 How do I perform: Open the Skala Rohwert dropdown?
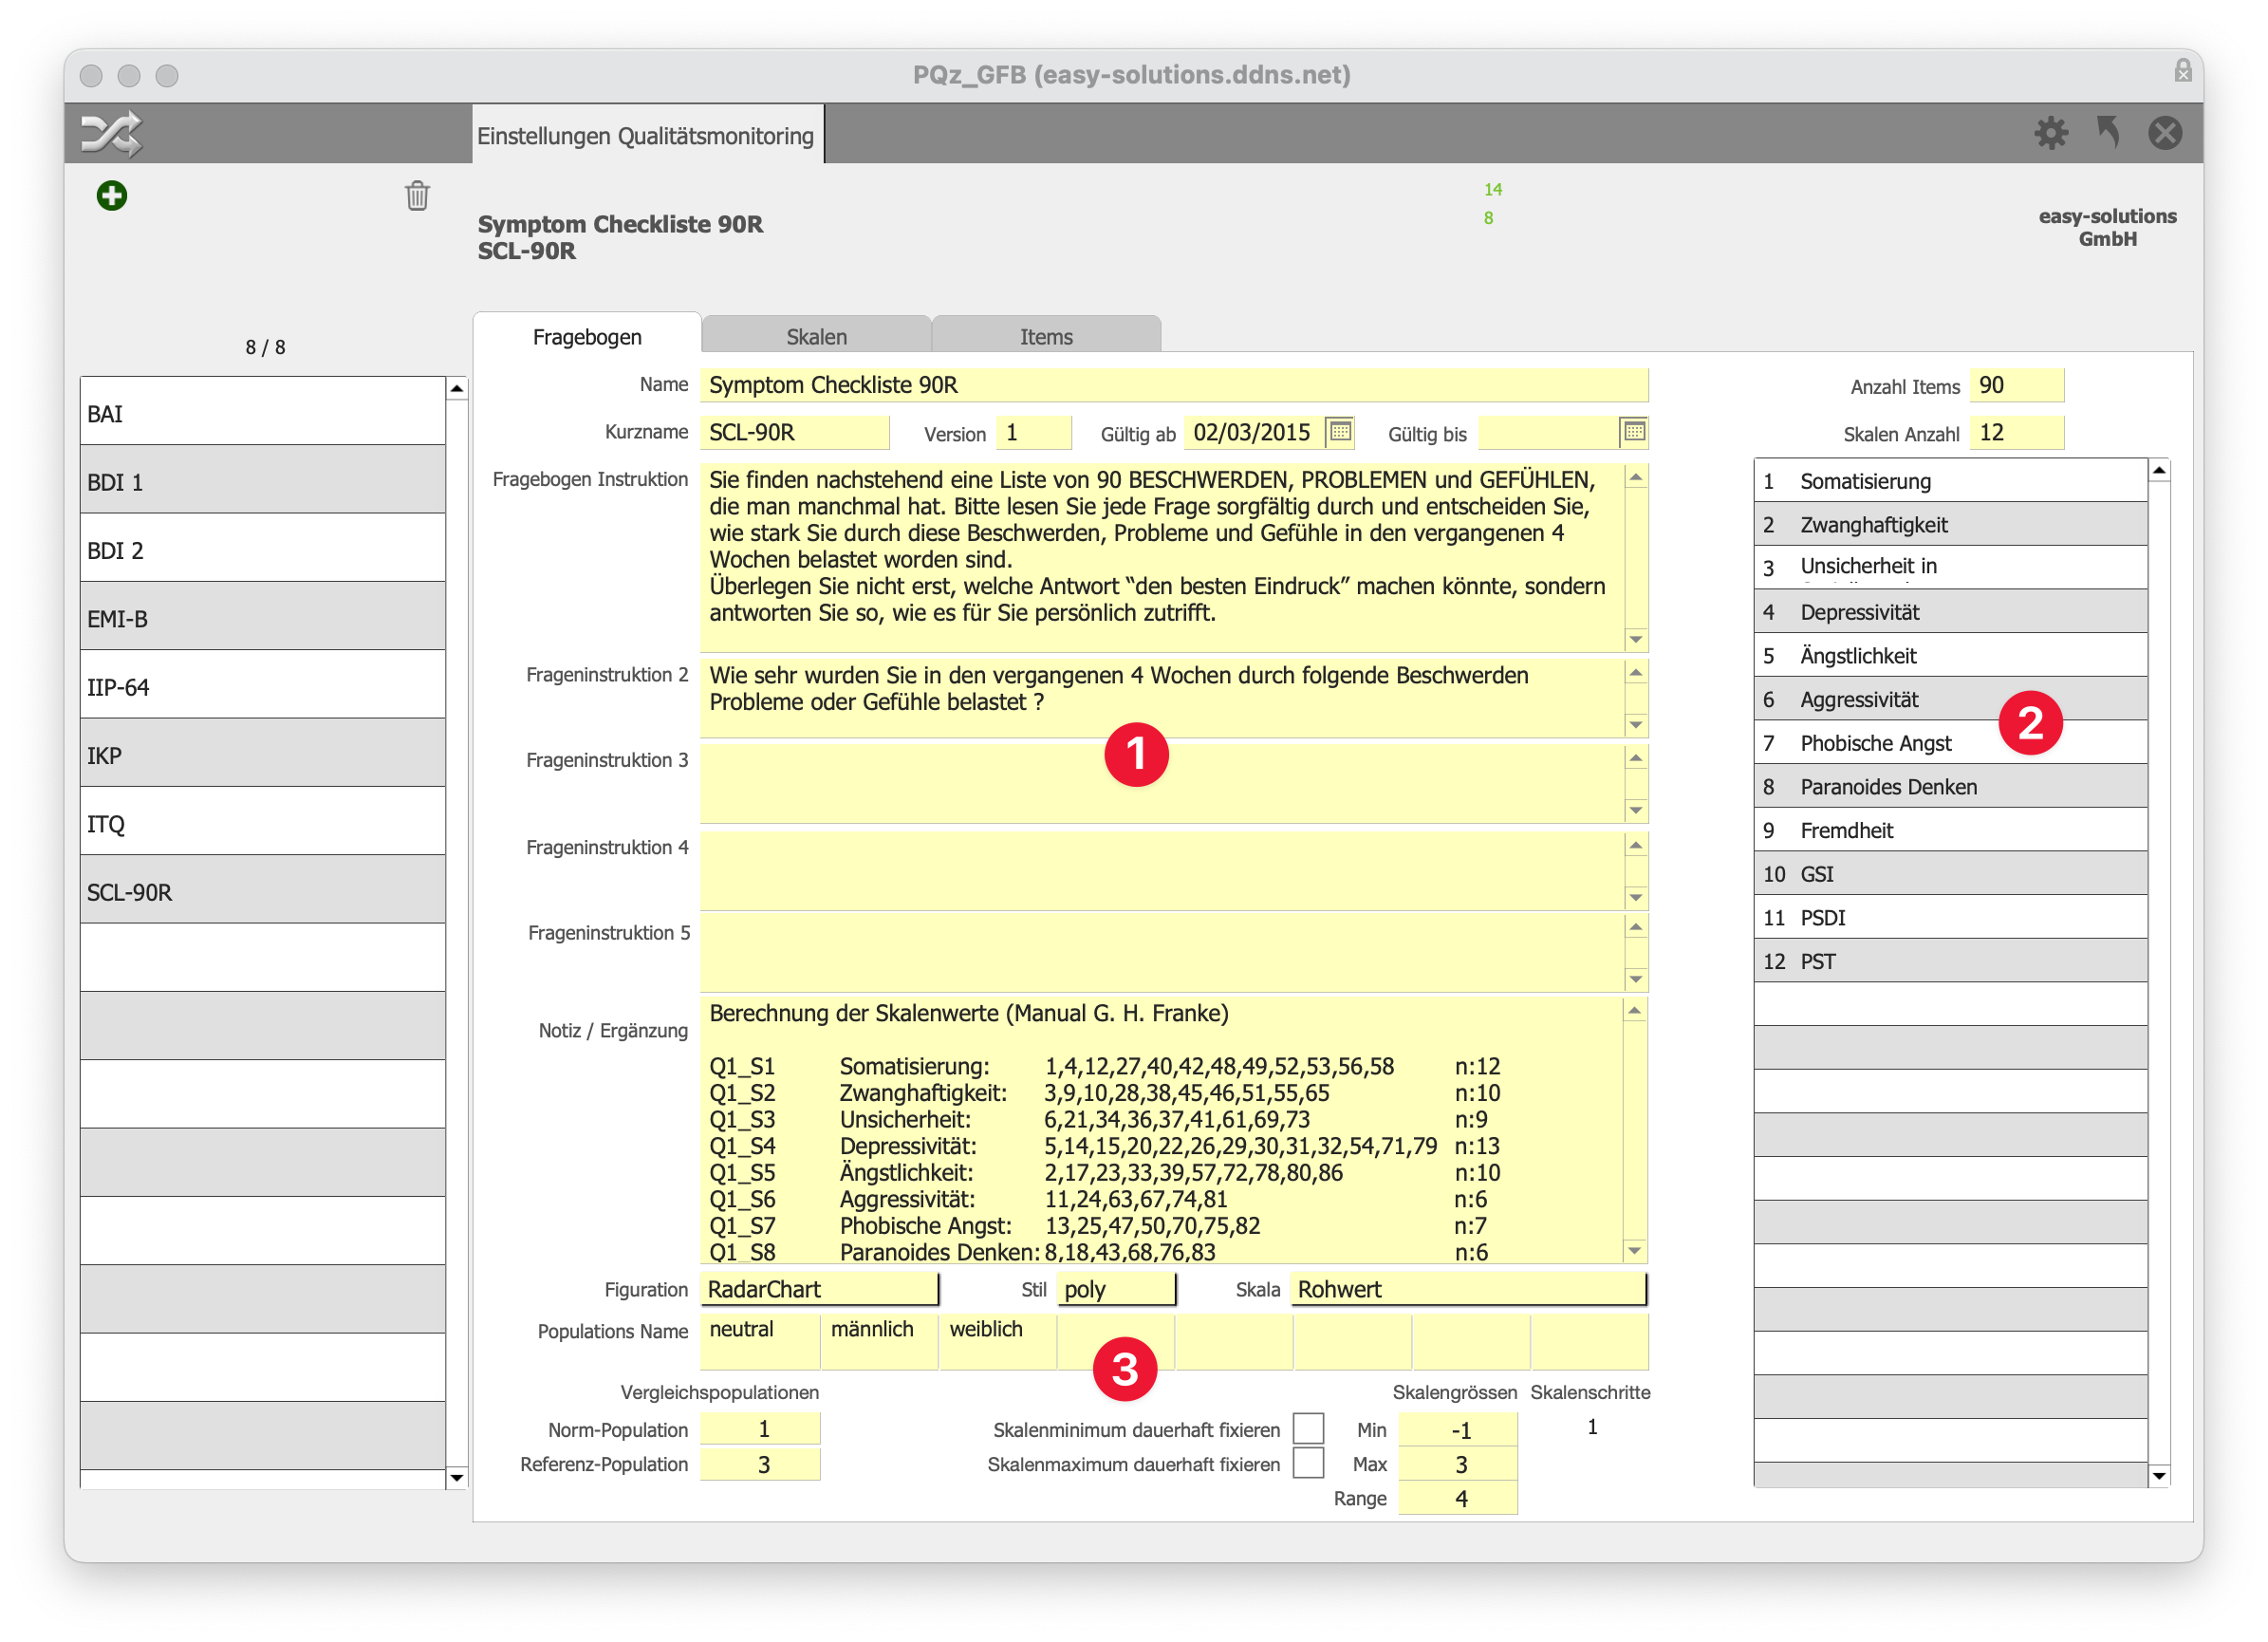pos(1468,1289)
